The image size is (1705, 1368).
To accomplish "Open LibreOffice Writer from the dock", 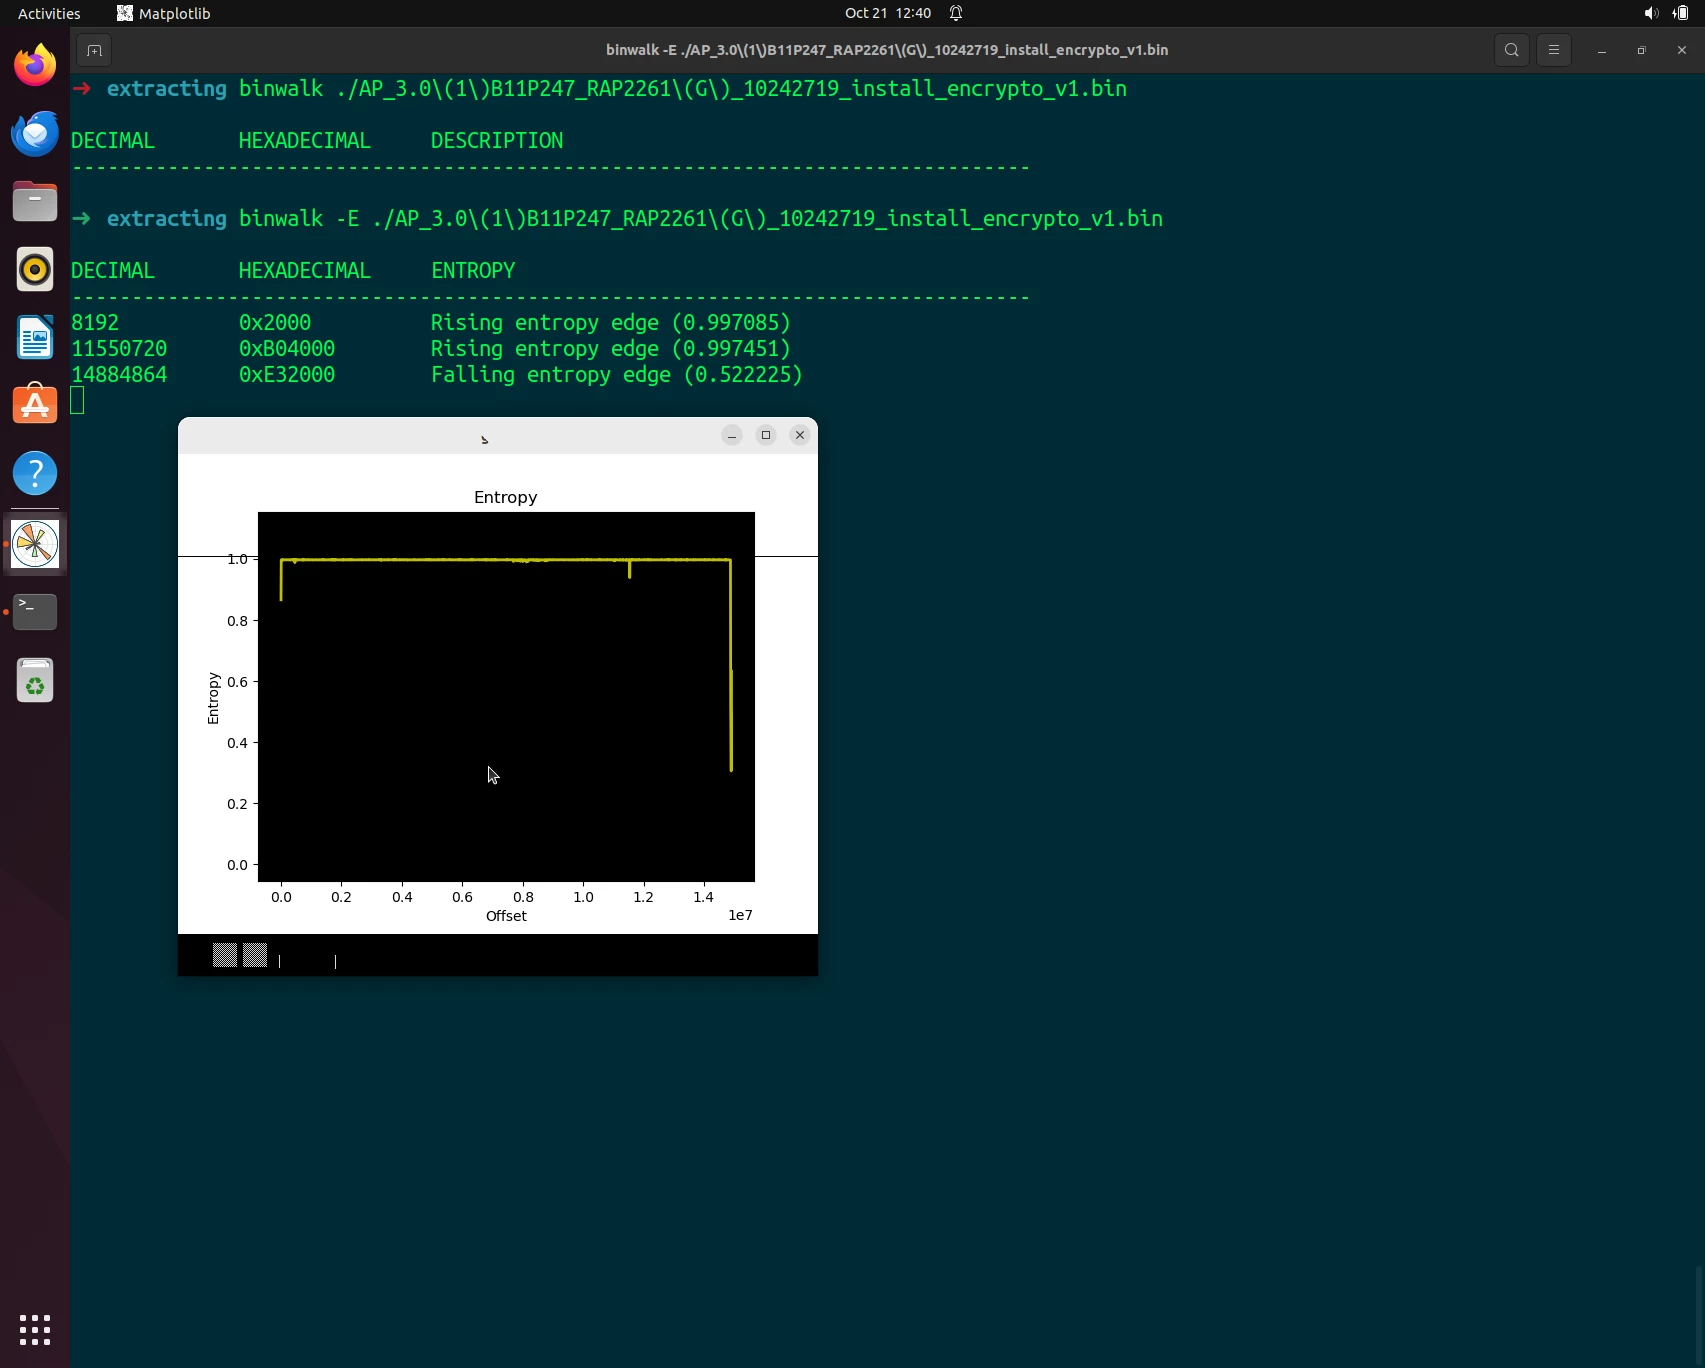I will [x=35, y=338].
